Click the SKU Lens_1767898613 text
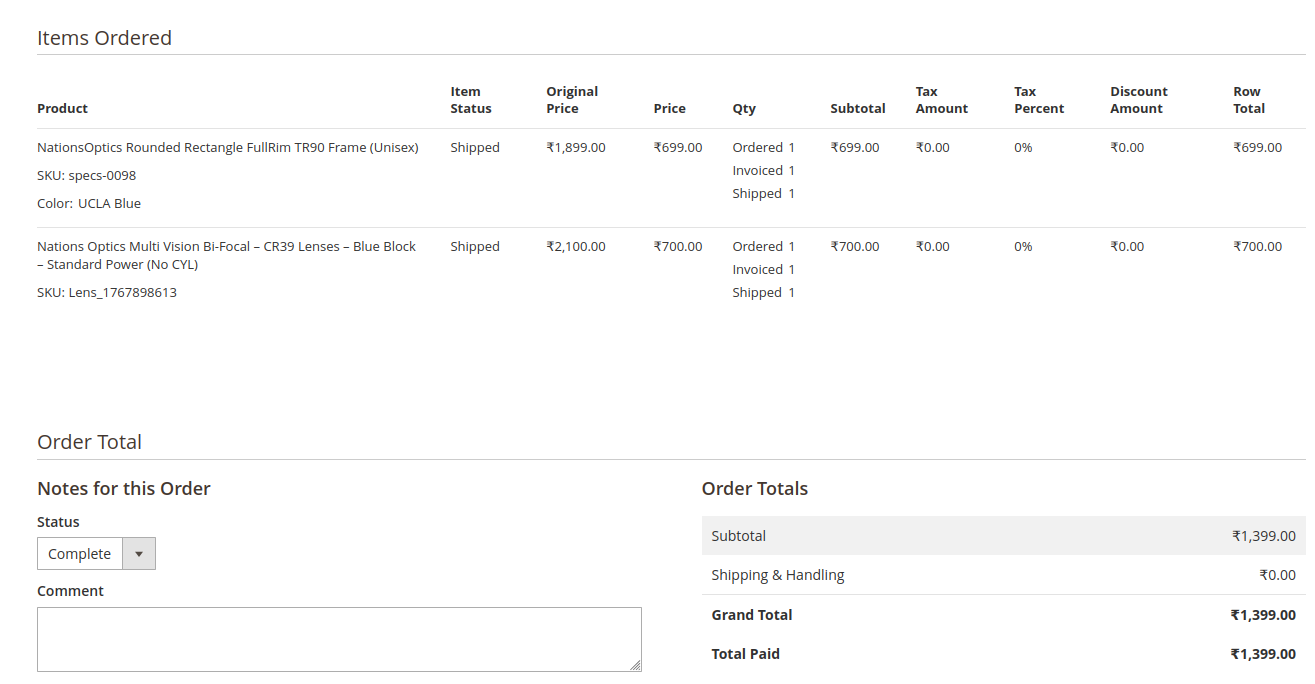This screenshot has width=1315, height=684. tap(107, 292)
